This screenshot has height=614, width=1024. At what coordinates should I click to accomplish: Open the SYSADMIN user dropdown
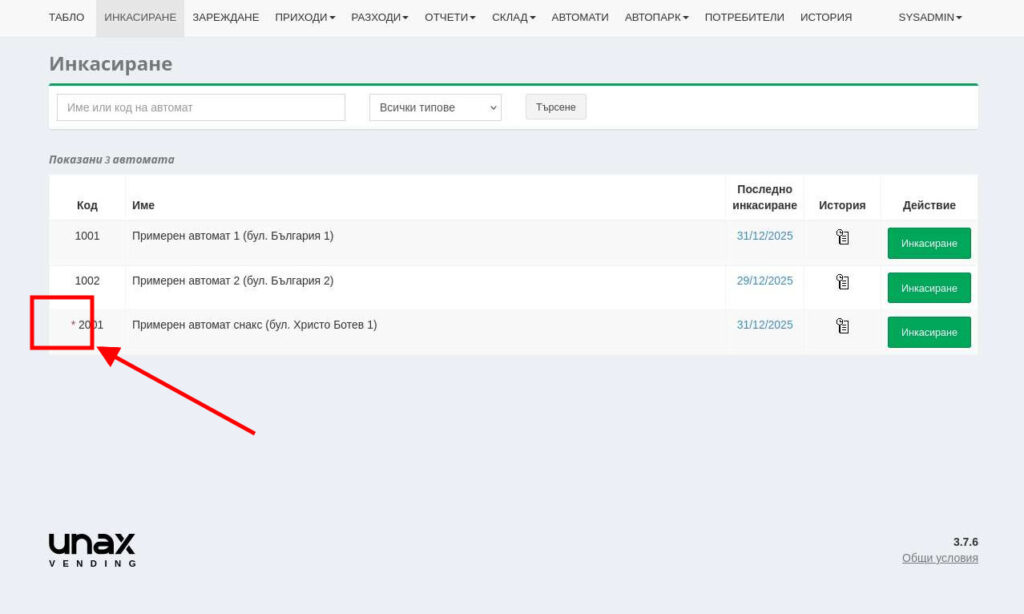point(930,18)
